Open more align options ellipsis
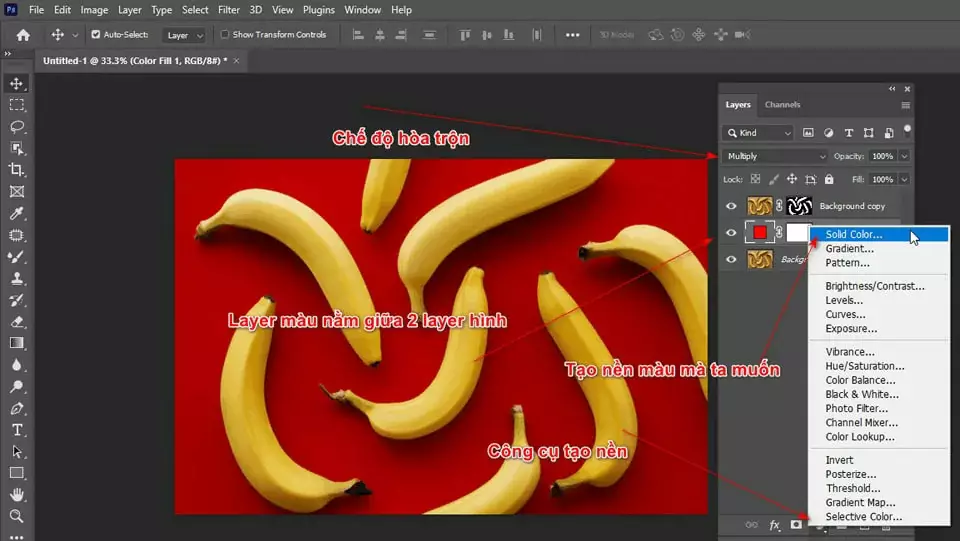The image size is (960, 541). [572, 35]
